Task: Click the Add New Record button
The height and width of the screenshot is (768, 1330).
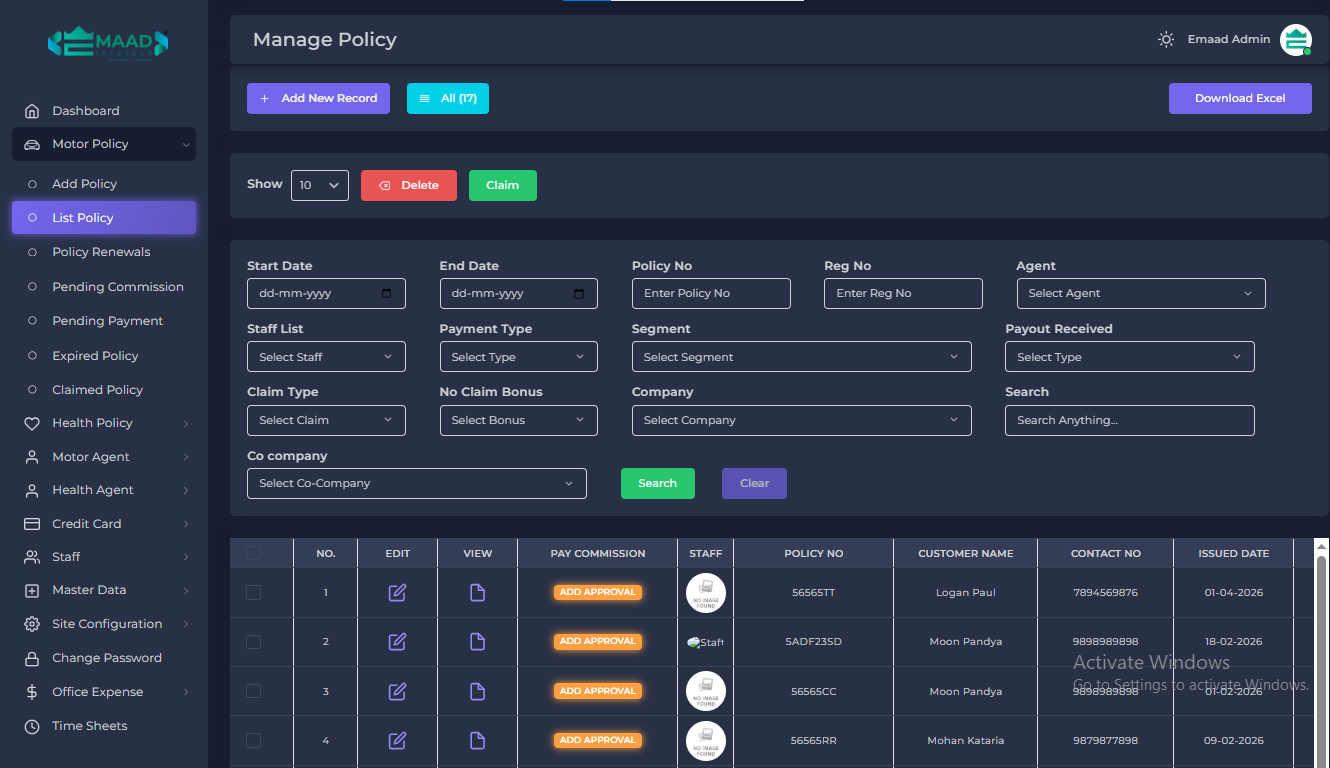Action: click(x=318, y=98)
